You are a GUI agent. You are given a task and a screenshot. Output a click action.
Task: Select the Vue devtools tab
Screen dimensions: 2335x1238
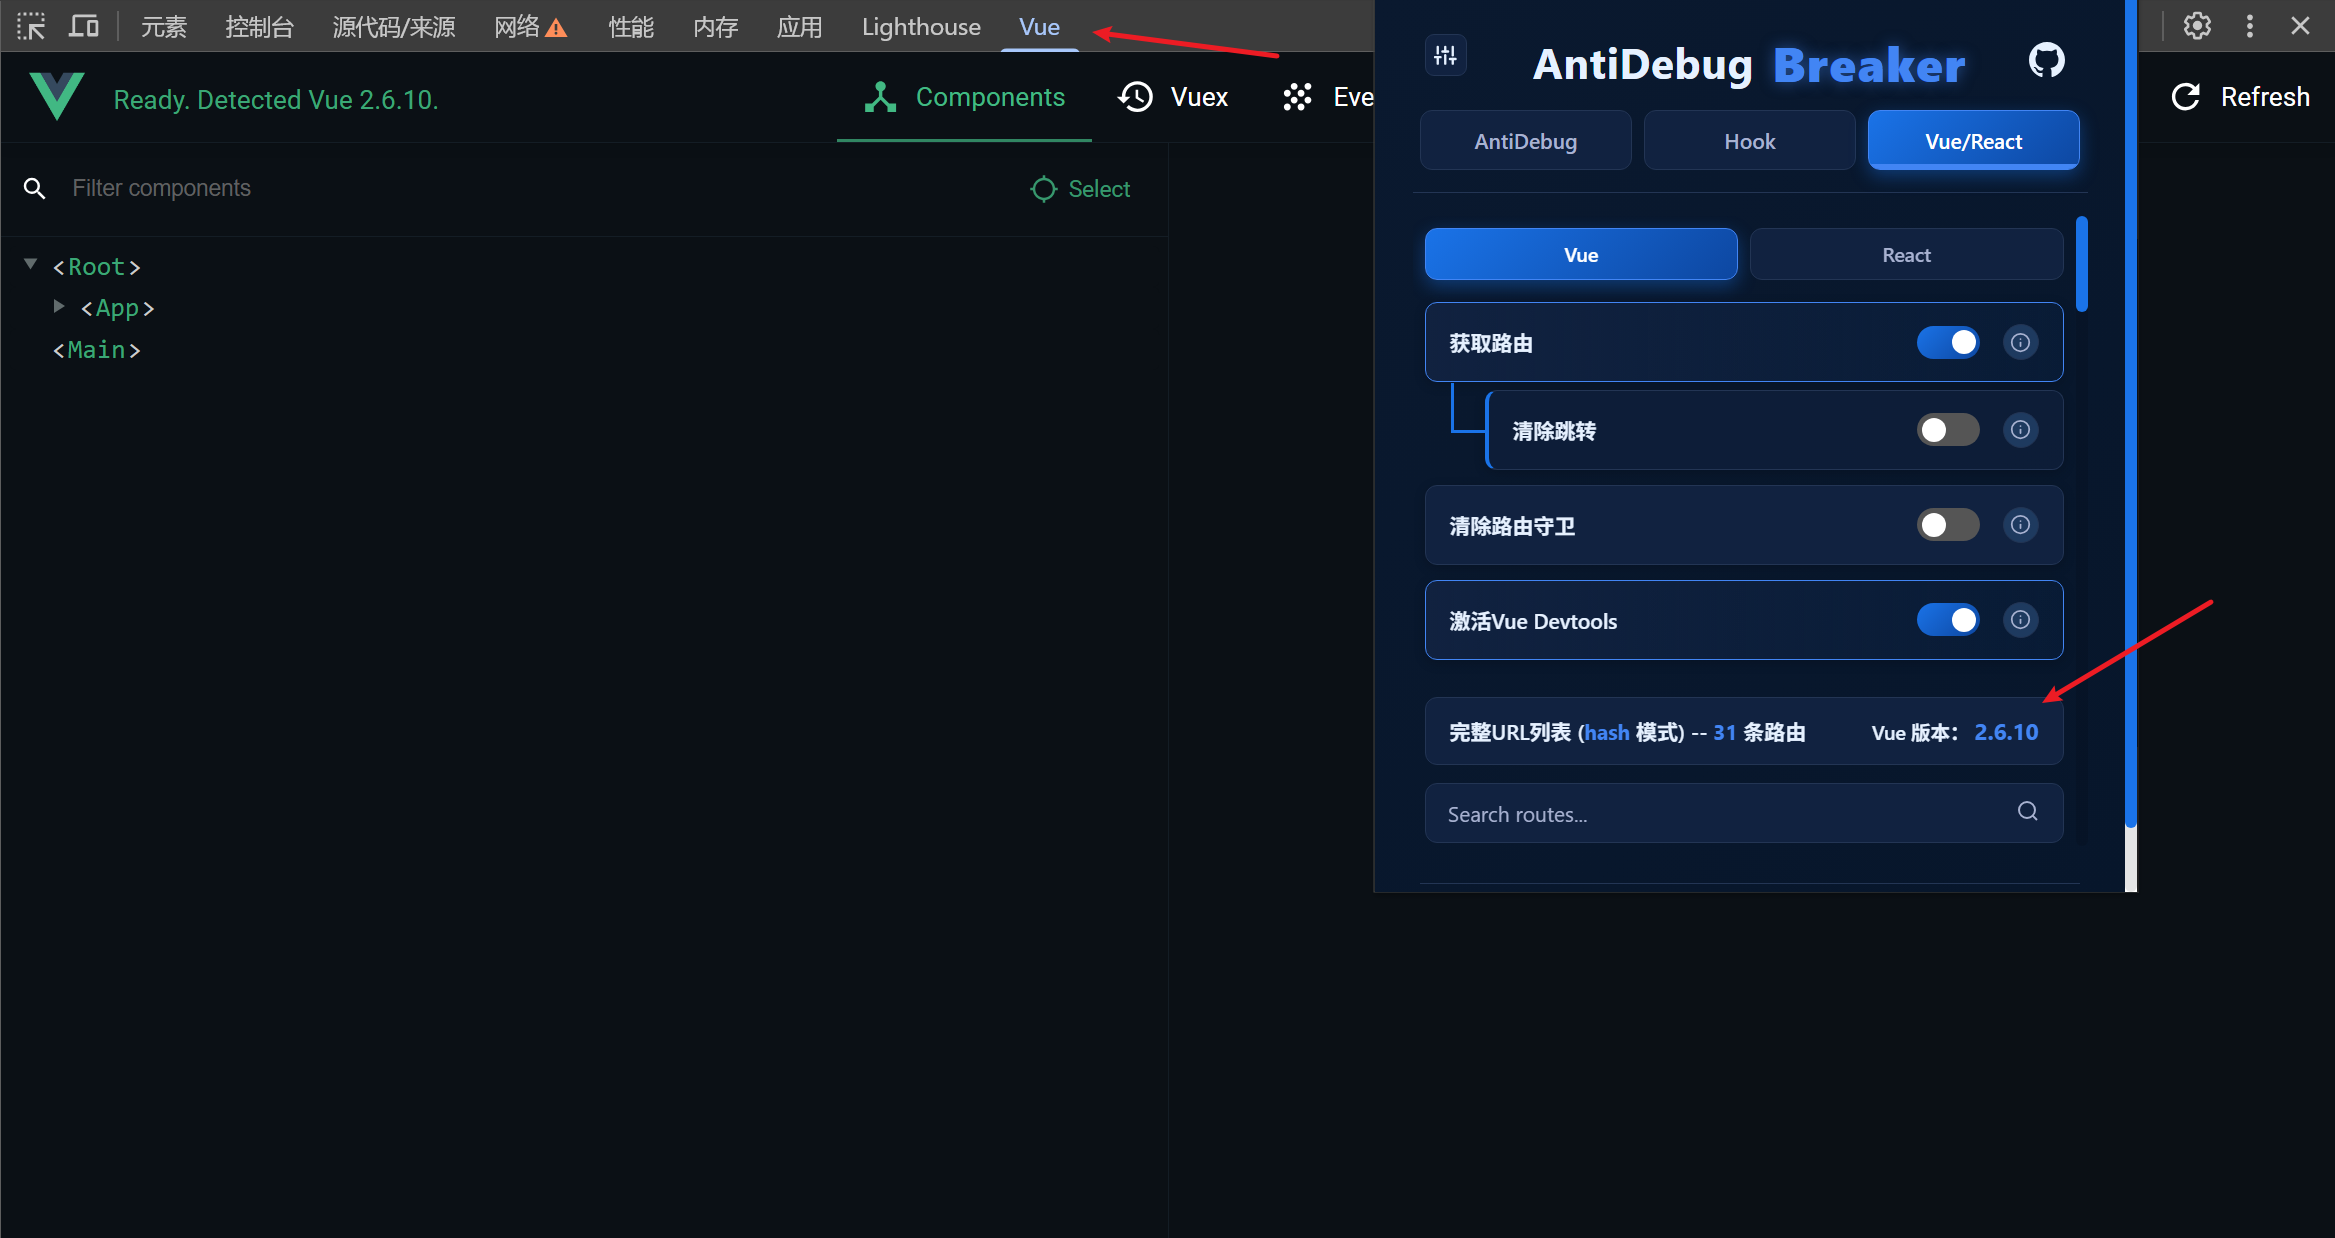coord(1039,27)
